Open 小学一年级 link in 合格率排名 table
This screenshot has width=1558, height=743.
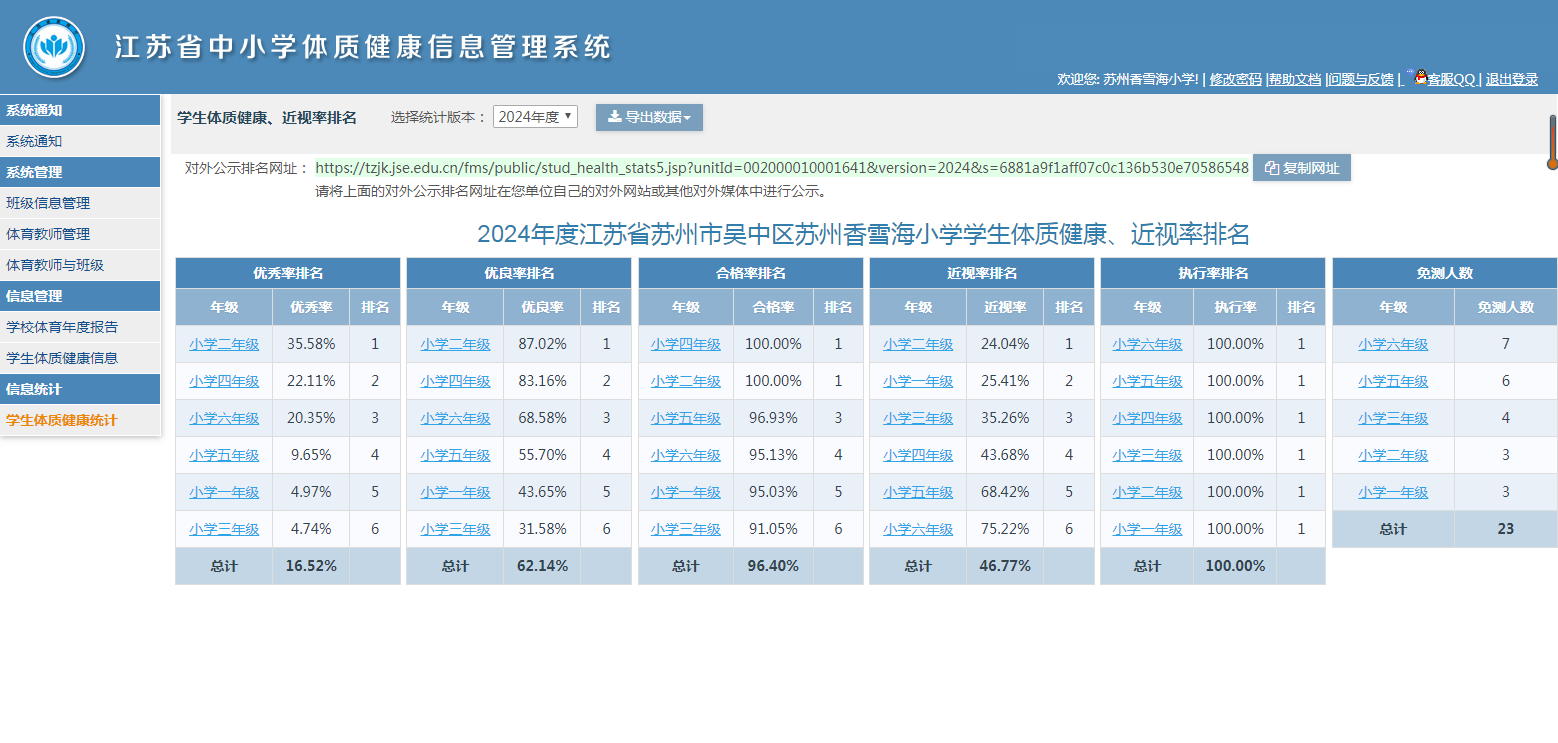(686, 492)
